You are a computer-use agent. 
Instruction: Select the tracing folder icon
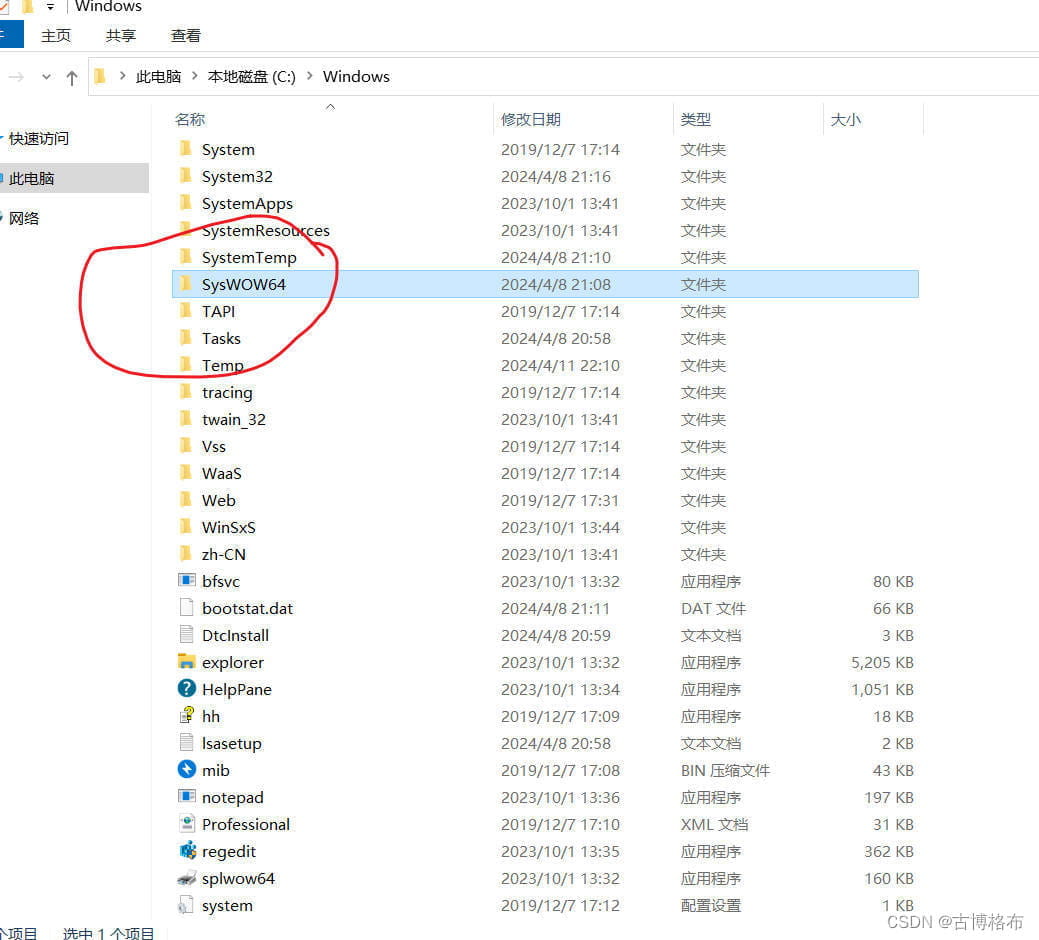point(186,392)
